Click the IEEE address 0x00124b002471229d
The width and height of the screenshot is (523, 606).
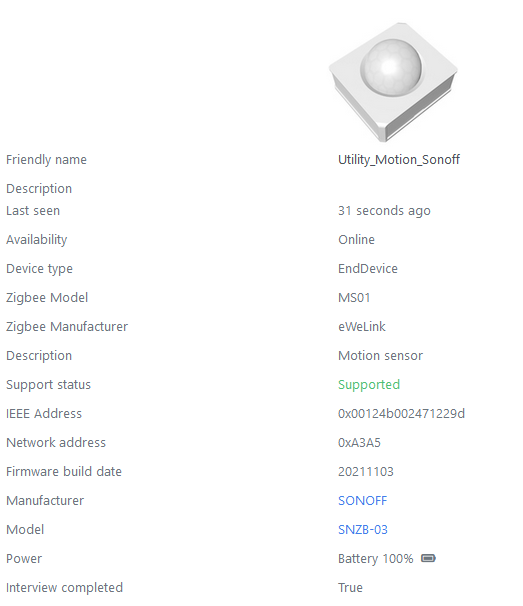pos(401,414)
